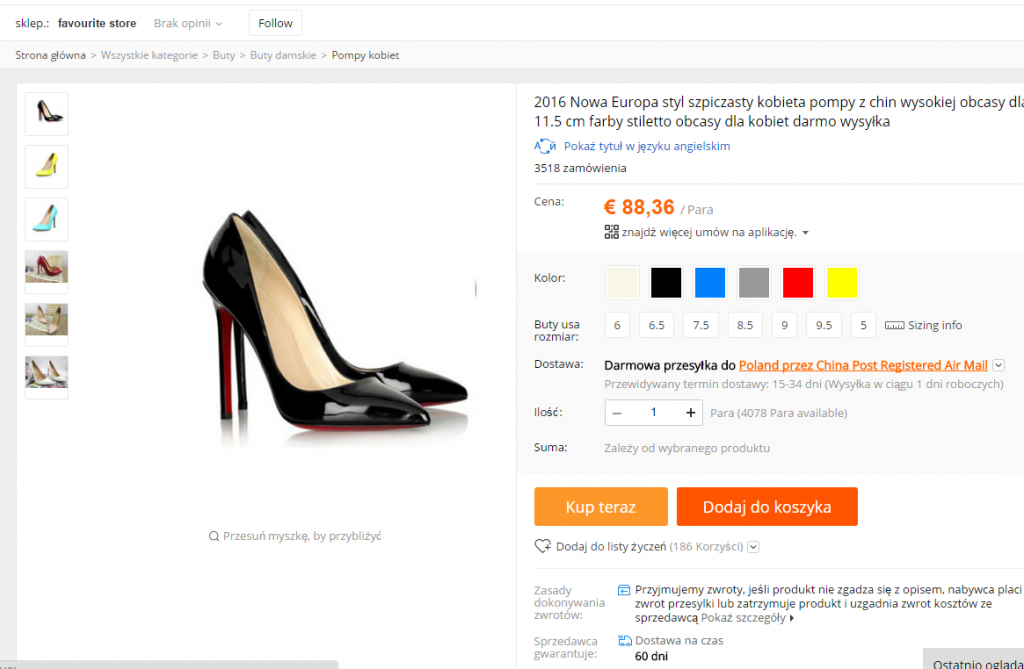Decrease quantity with the minus button

click(617, 412)
